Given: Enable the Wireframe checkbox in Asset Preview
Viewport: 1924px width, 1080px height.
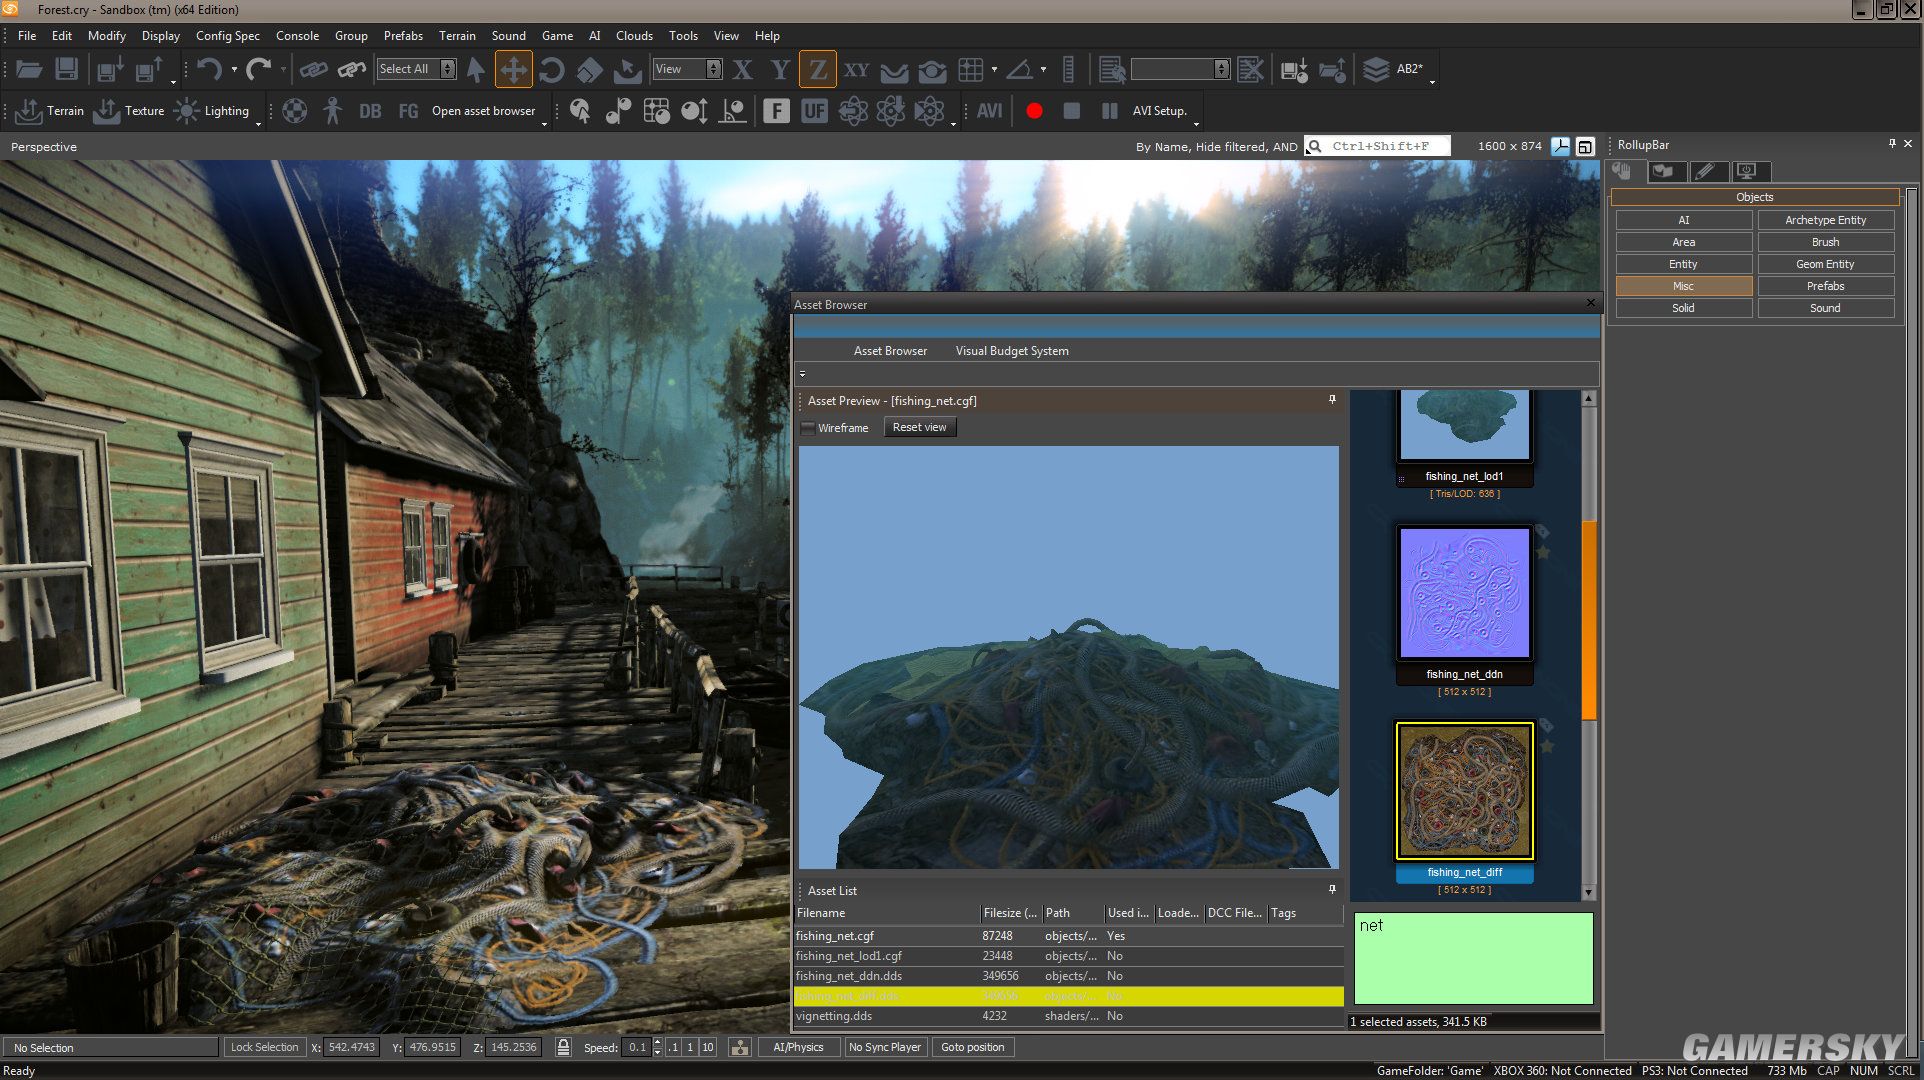Looking at the screenshot, I should pyautogui.click(x=808, y=428).
